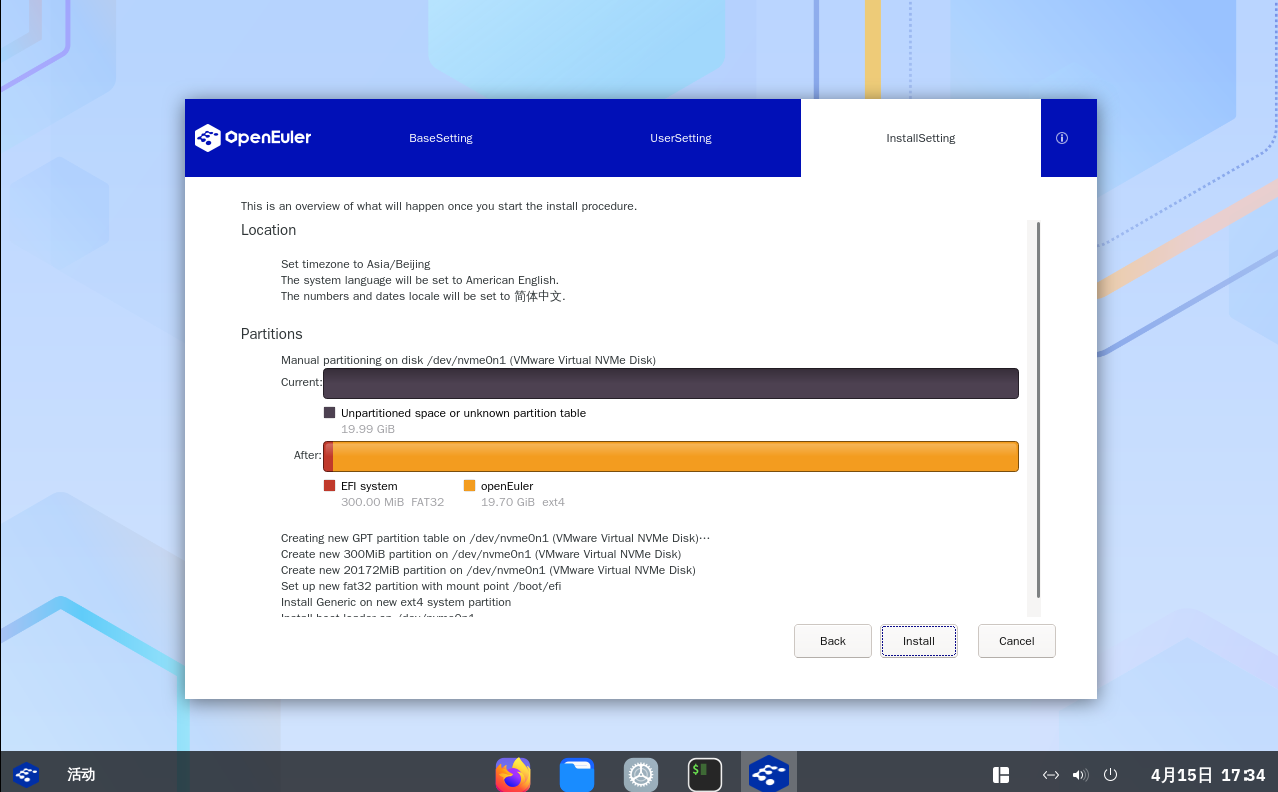
Task: Click '19.70 GiB ext4' text
Action: tap(523, 502)
